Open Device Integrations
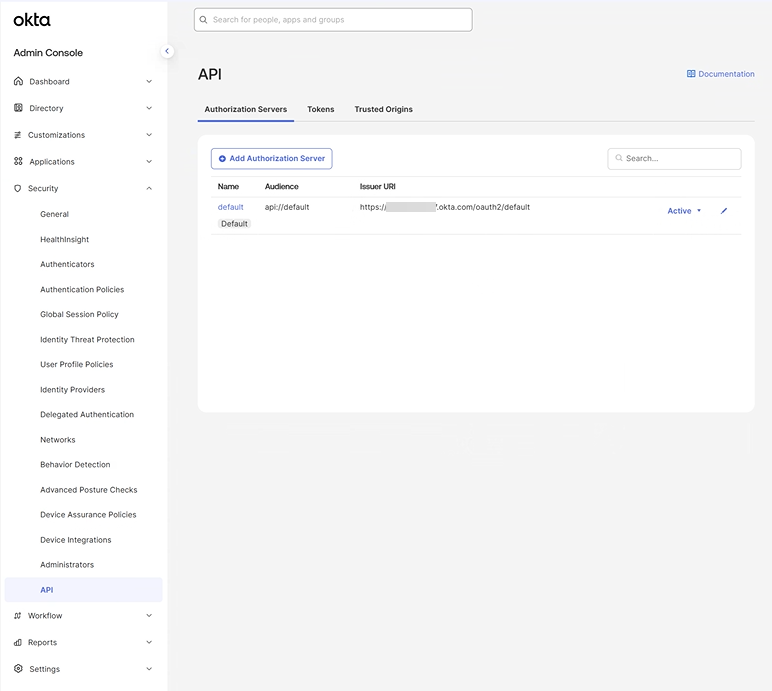The width and height of the screenshot is (772, 691). coord(76,540)
